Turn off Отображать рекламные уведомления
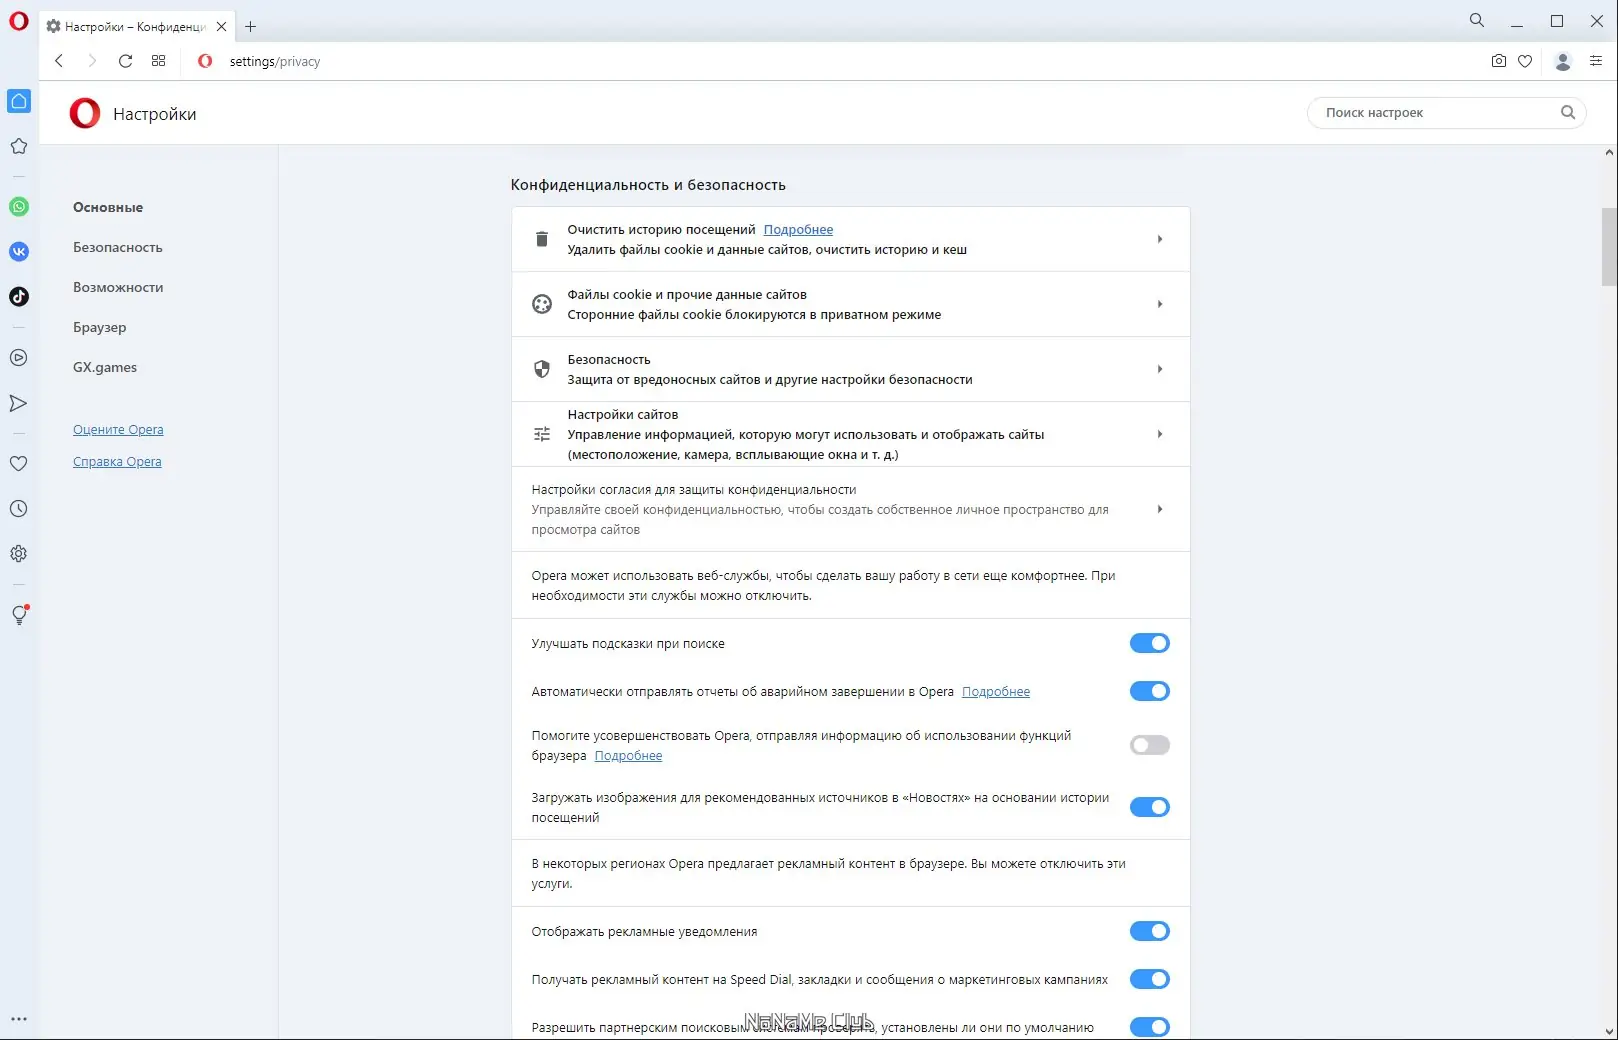The width and height of the screenshot is (1618, 1040). tap(1150, 931)
